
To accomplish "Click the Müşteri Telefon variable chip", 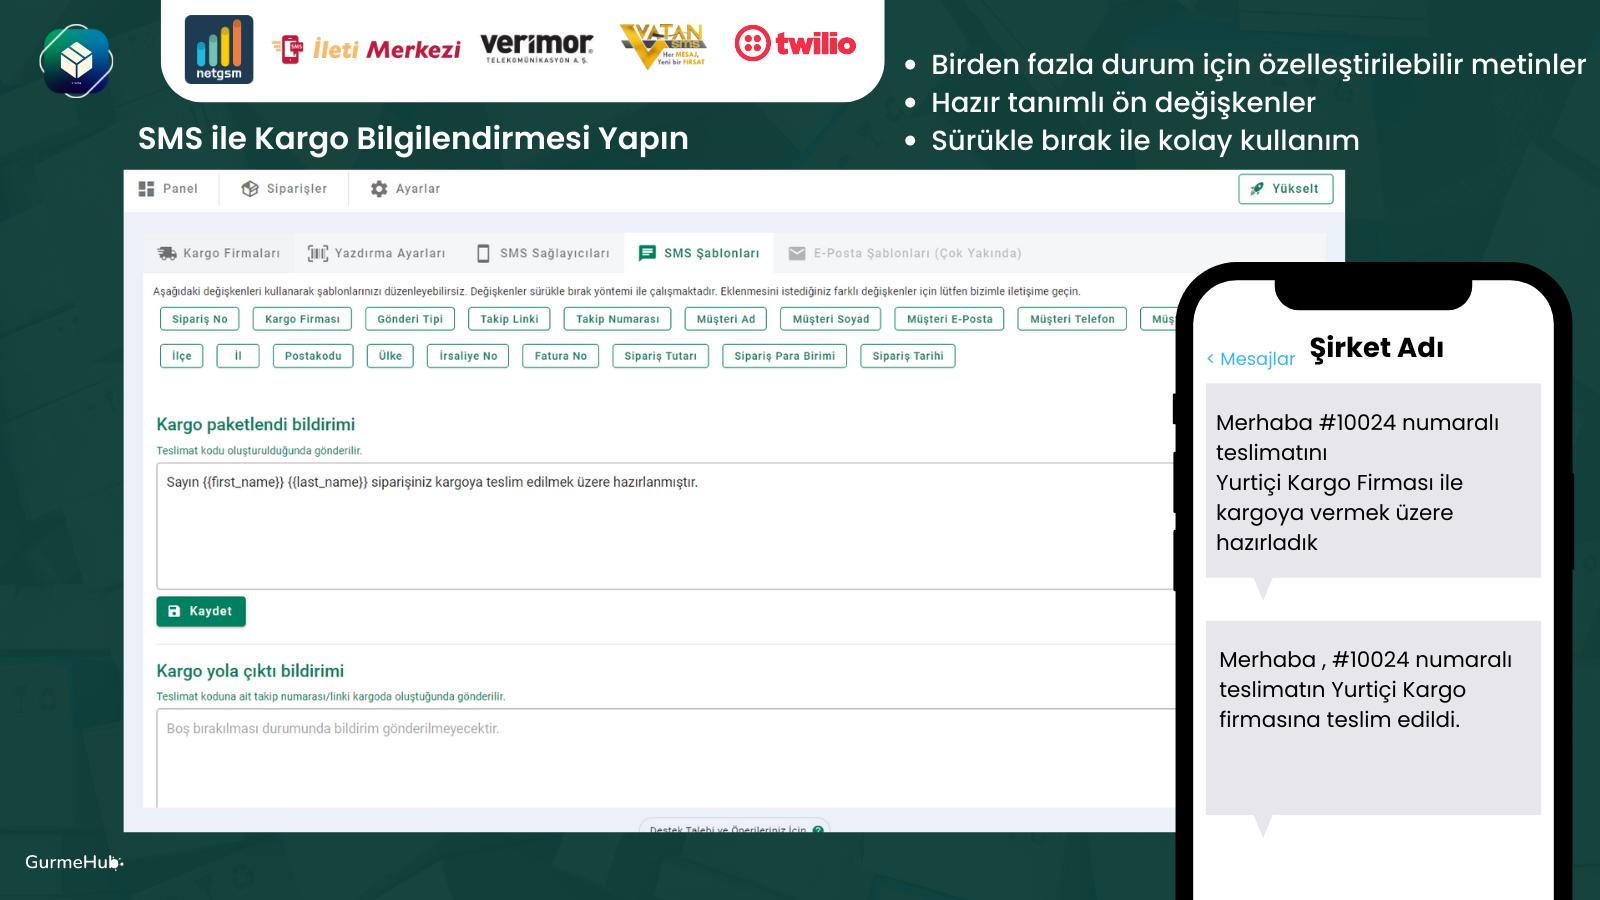I will [x=1072, y=319].
